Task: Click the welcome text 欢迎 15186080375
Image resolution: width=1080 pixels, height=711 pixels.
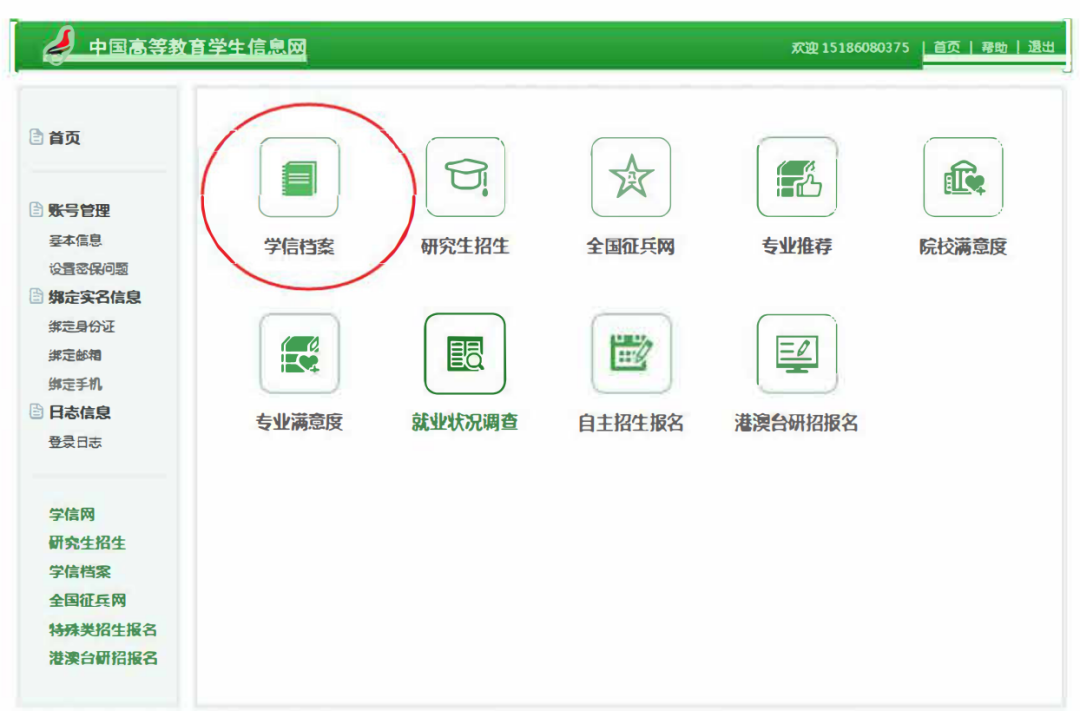Action: pyautogui.click(x=850, y=48)
